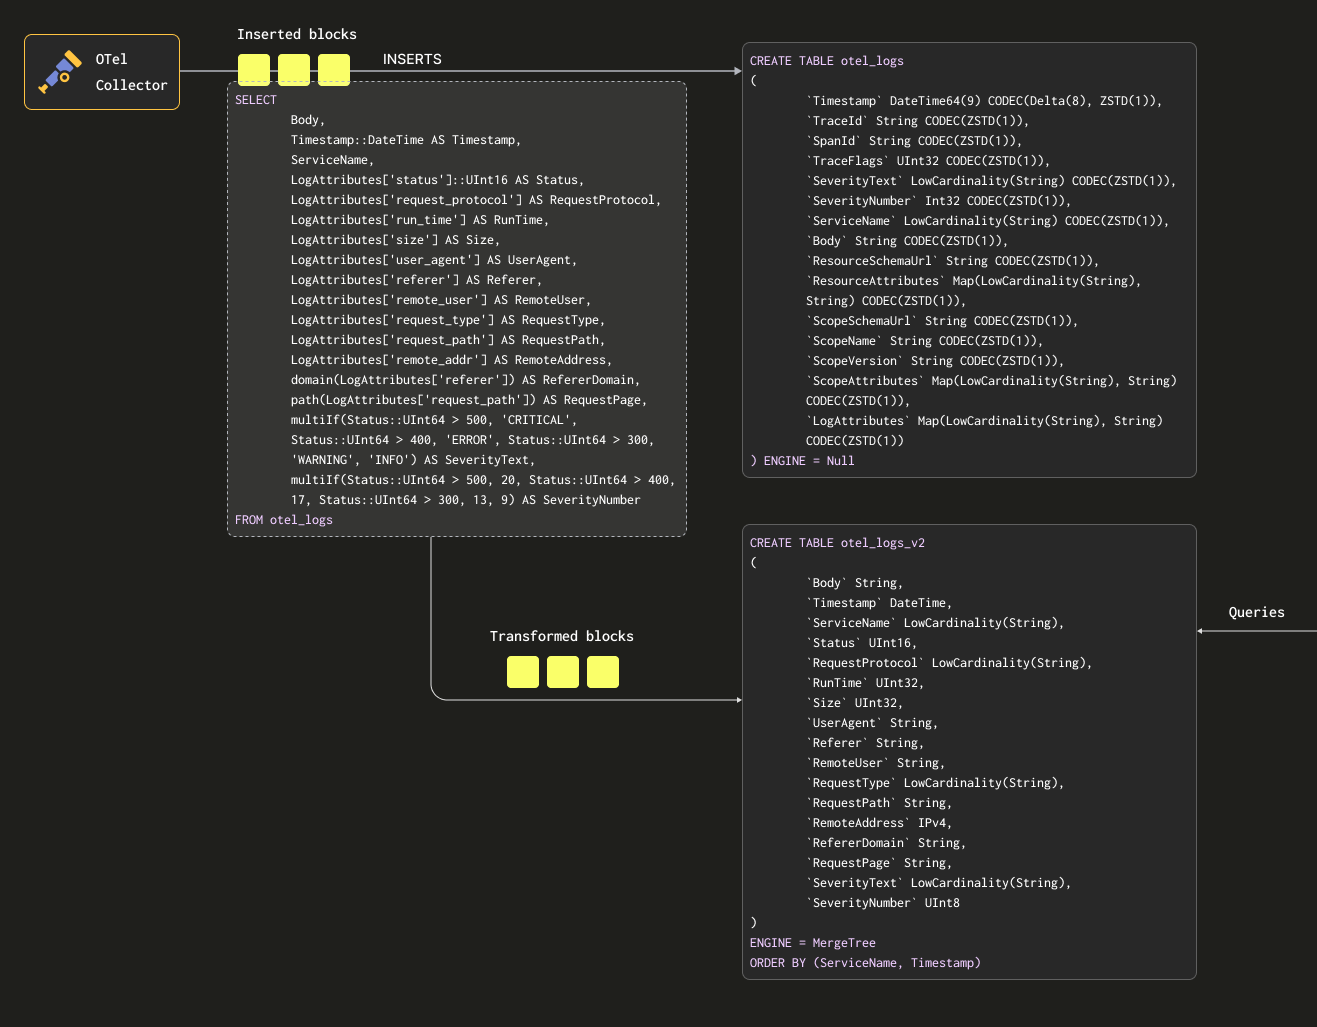This screenshot has width=1317, height=1027.
Task: Click the OTel Collector label text
Action: (131, 72)
